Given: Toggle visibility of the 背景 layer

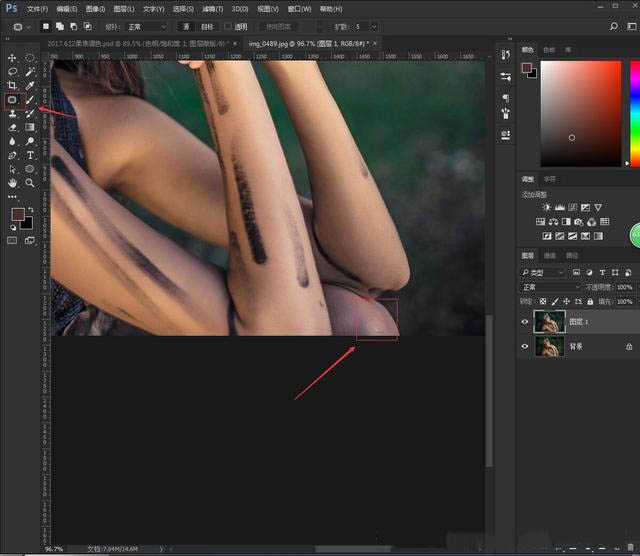Looking at the screenshot, I should [x=526, y=346].
